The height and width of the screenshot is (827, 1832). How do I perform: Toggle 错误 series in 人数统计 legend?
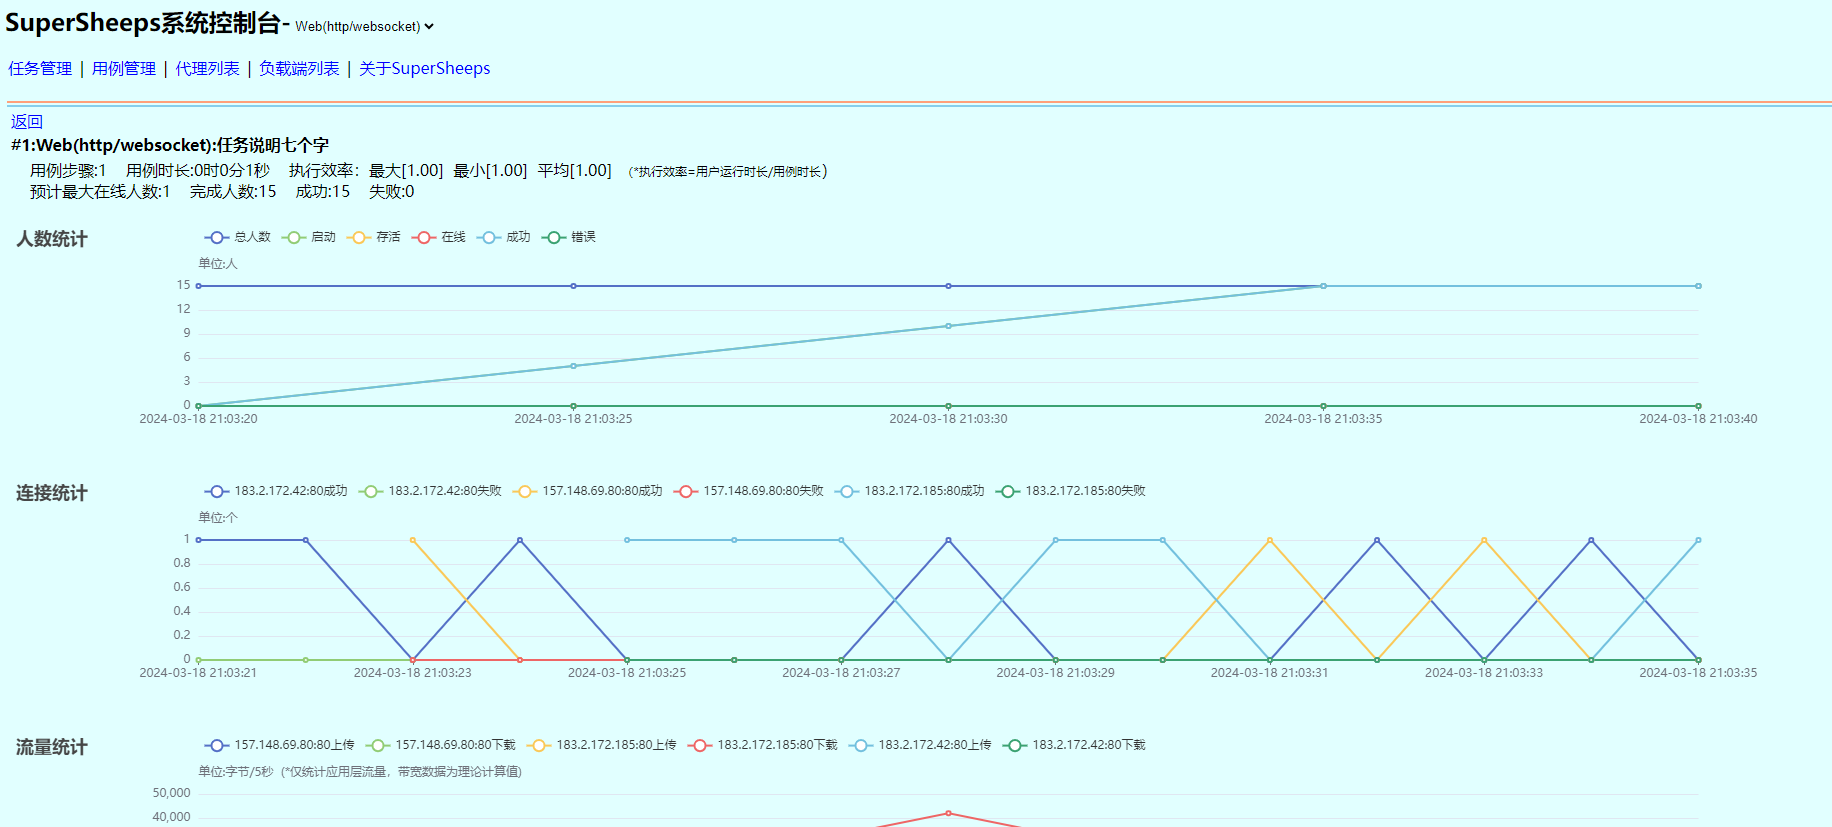point(569,237)
